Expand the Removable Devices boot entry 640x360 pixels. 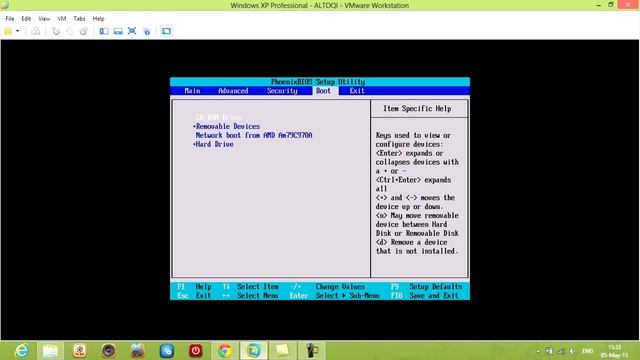coord(227,127)
